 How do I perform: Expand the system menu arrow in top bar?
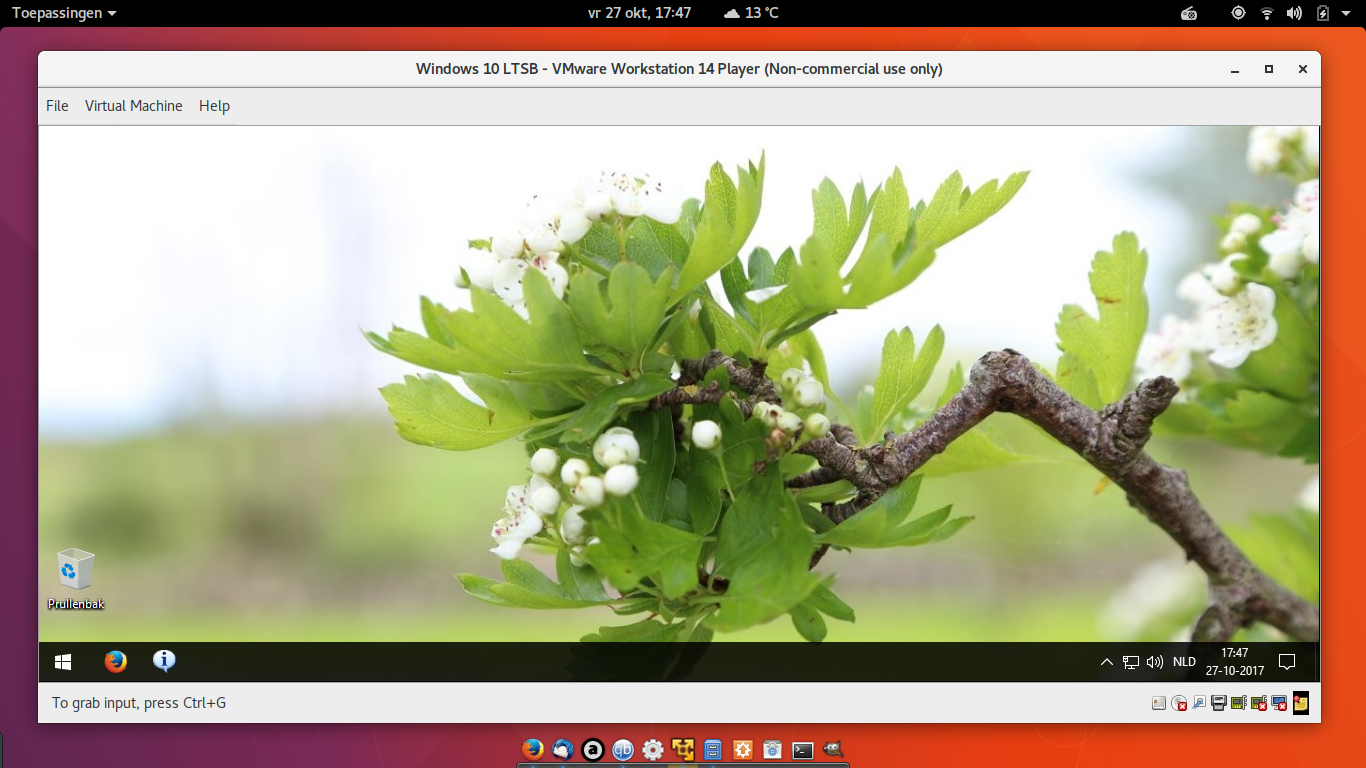pos(1346,13)
